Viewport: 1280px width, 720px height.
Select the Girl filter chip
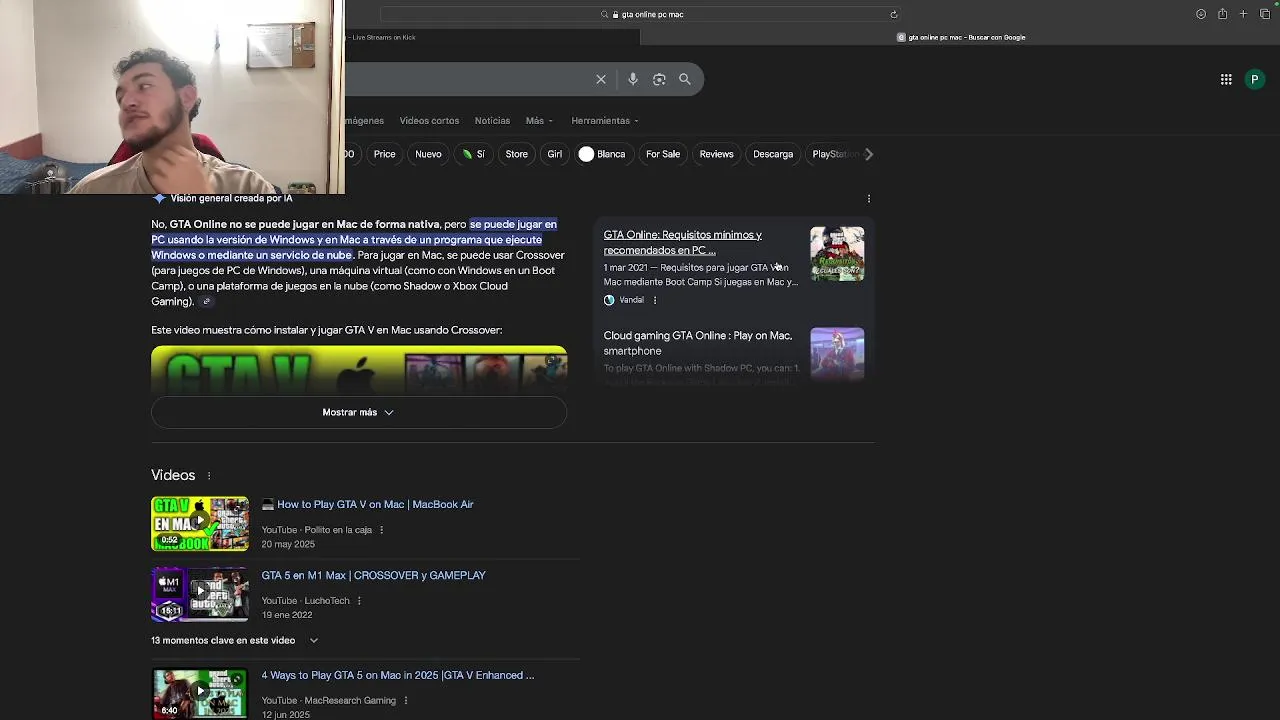point(554,154)
